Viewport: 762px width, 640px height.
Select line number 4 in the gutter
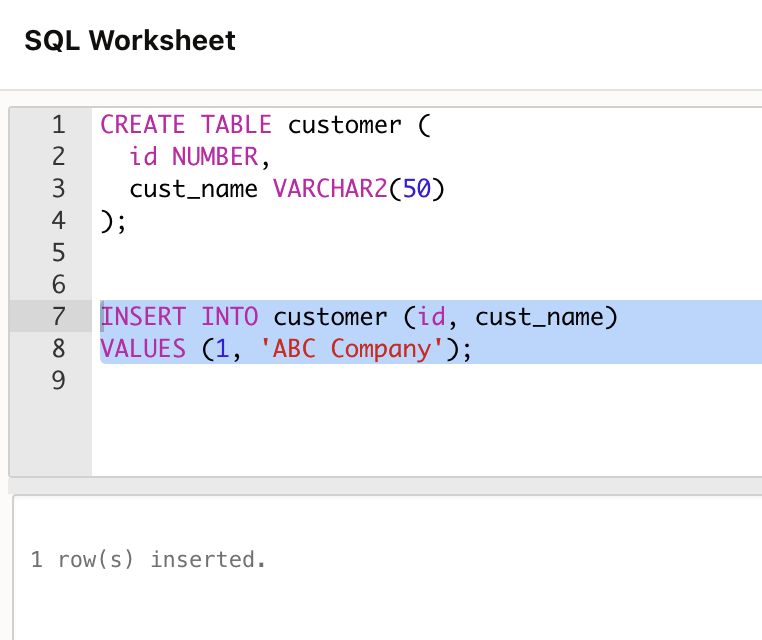[x=58, y=221]
